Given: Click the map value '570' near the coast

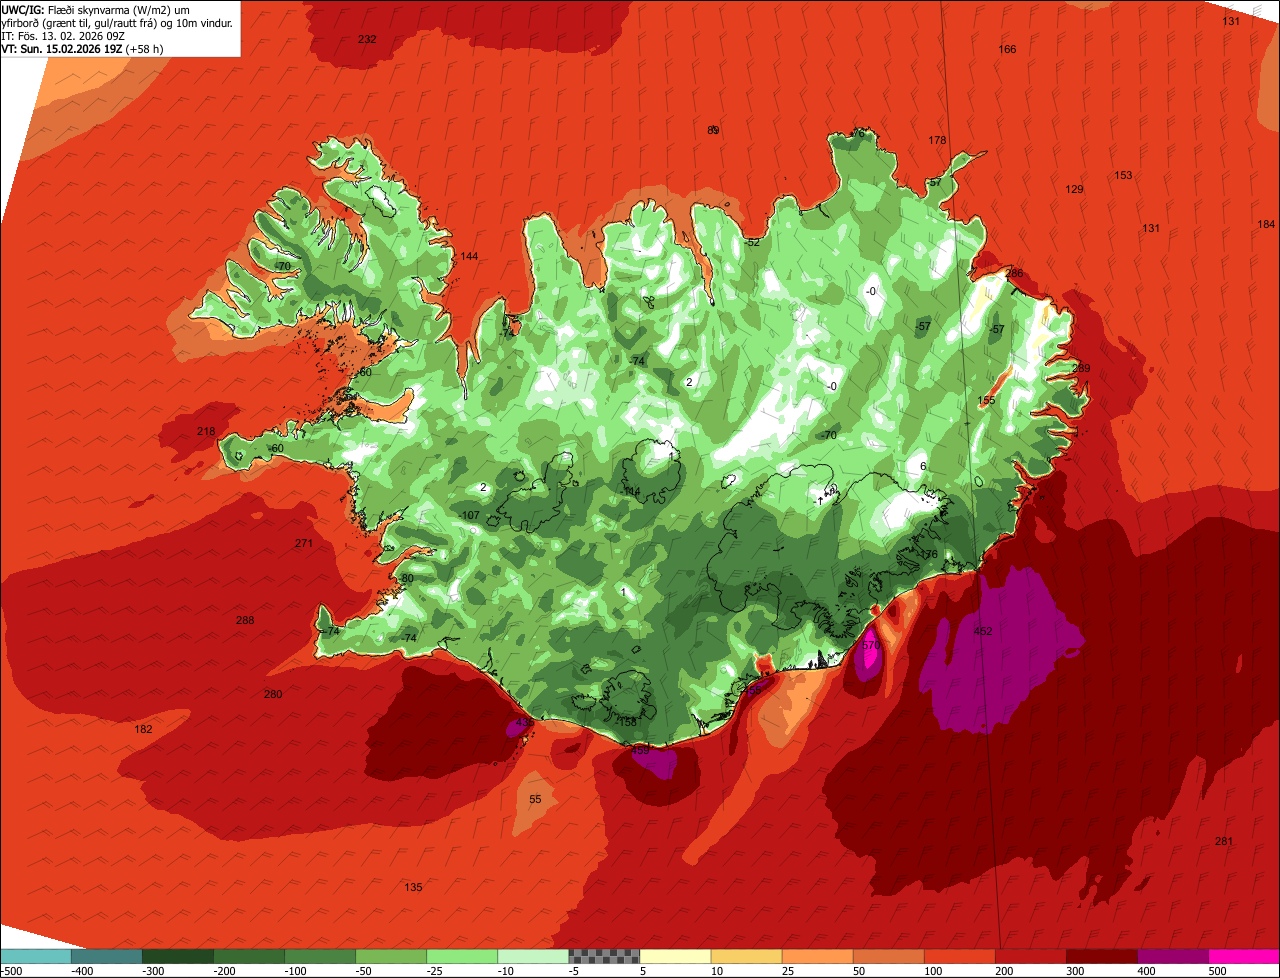Looking at the screenshot, I should click(870, 646).
